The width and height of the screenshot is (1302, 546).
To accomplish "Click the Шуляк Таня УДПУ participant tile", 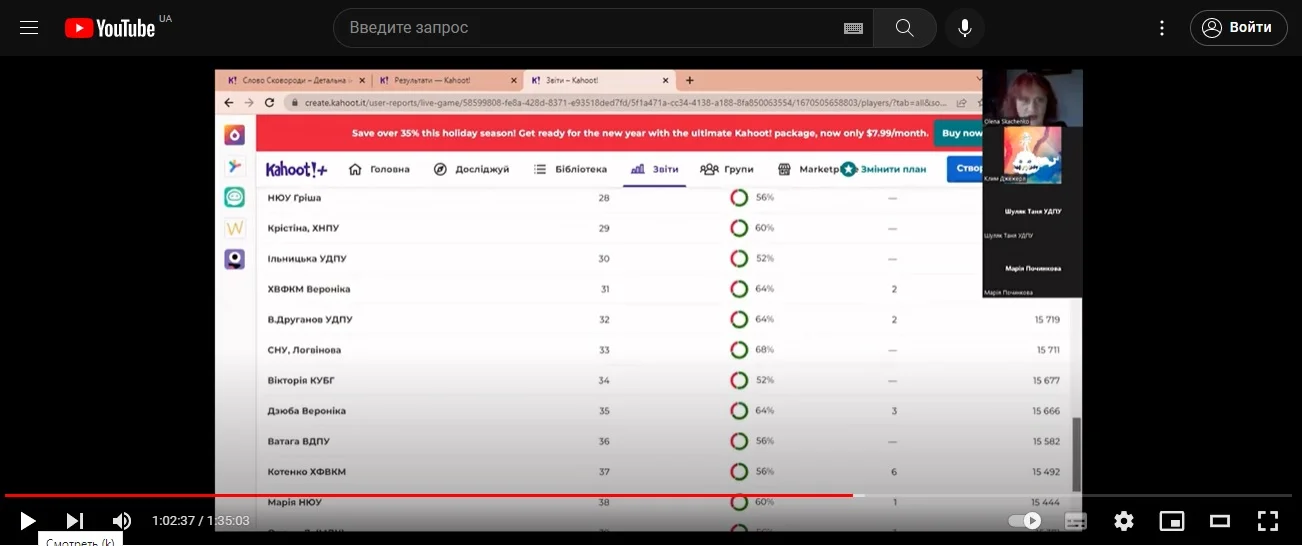I will [x=1033, y=212].
